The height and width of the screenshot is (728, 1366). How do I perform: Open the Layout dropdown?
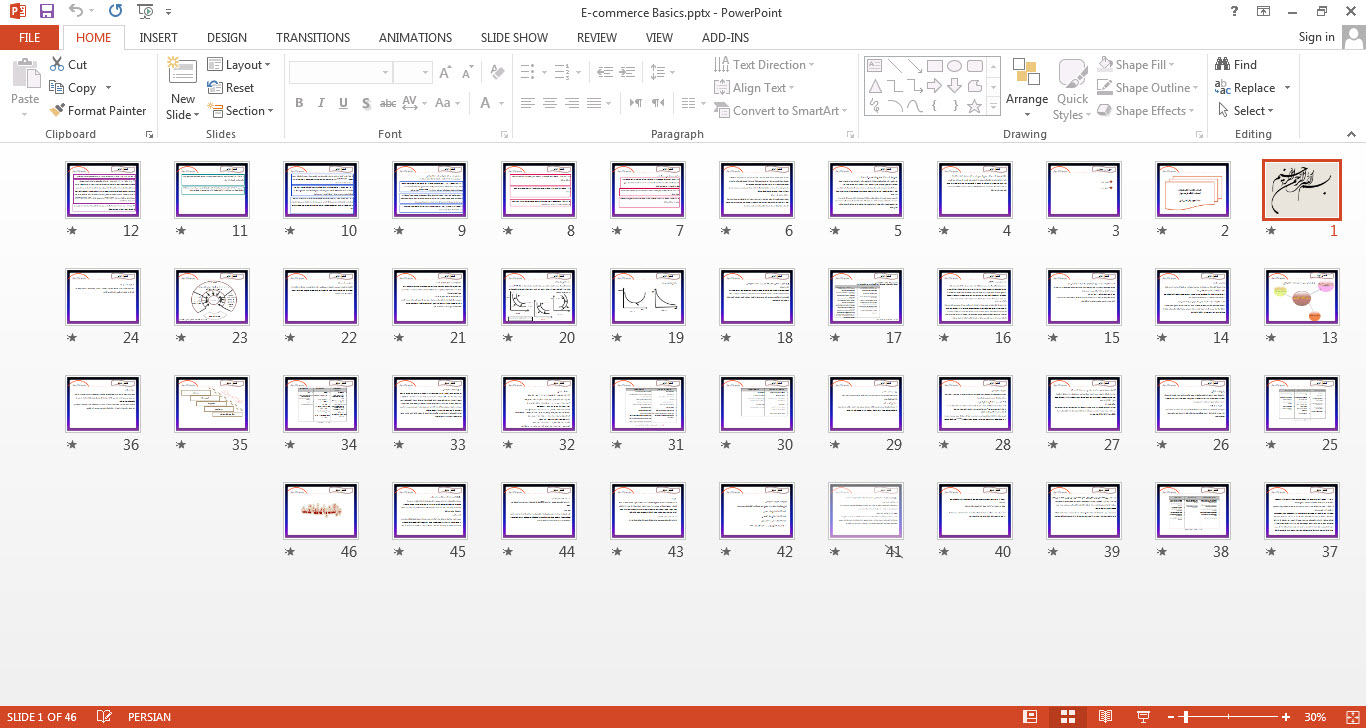[239, 65]
